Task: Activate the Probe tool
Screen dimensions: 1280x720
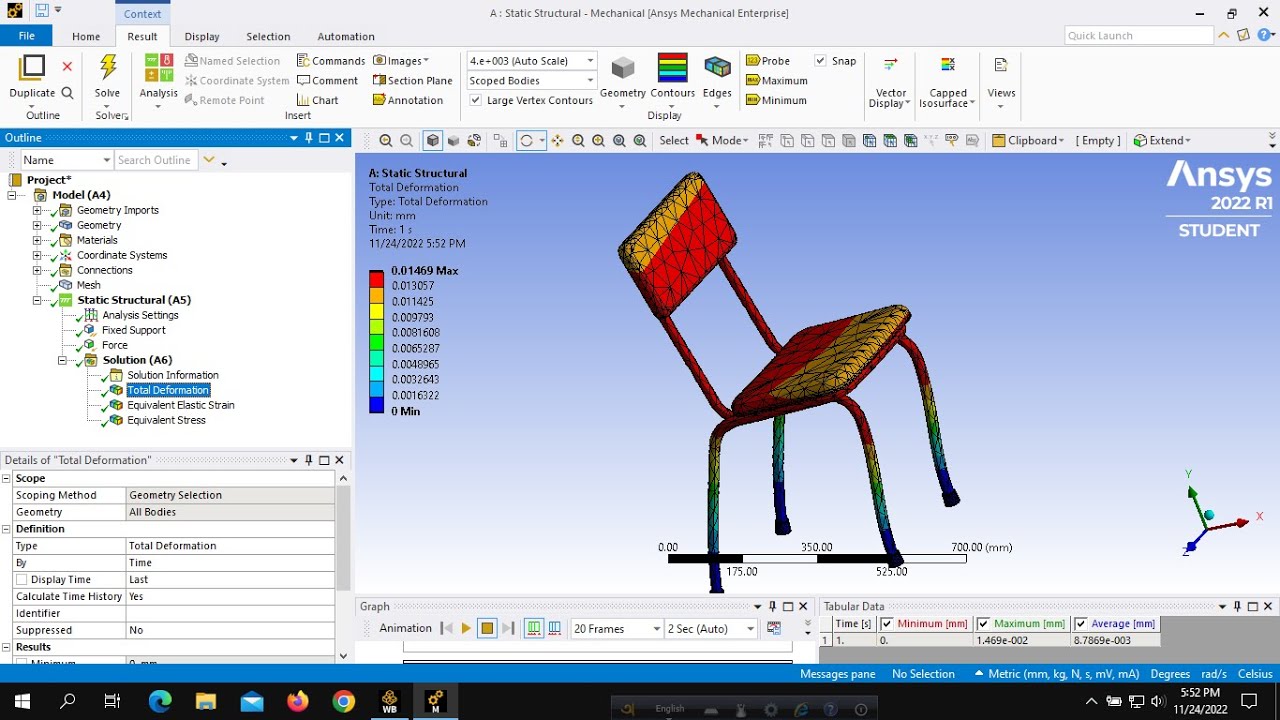Action: (x=768, y=61)
